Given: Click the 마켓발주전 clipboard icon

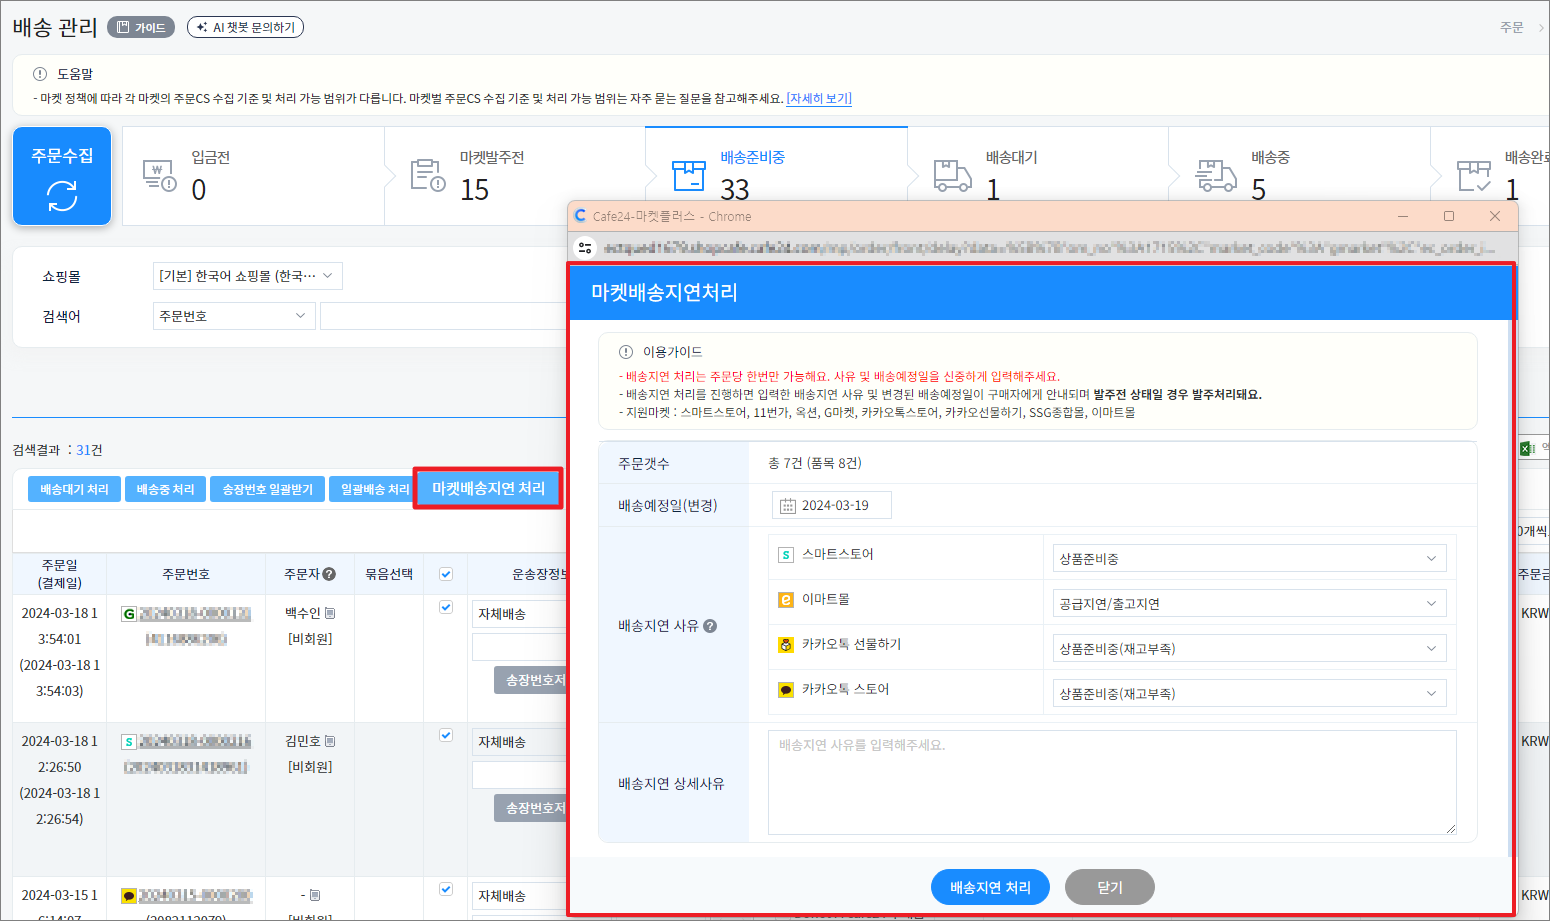Looking at the screenshot, I should [428, 175].
